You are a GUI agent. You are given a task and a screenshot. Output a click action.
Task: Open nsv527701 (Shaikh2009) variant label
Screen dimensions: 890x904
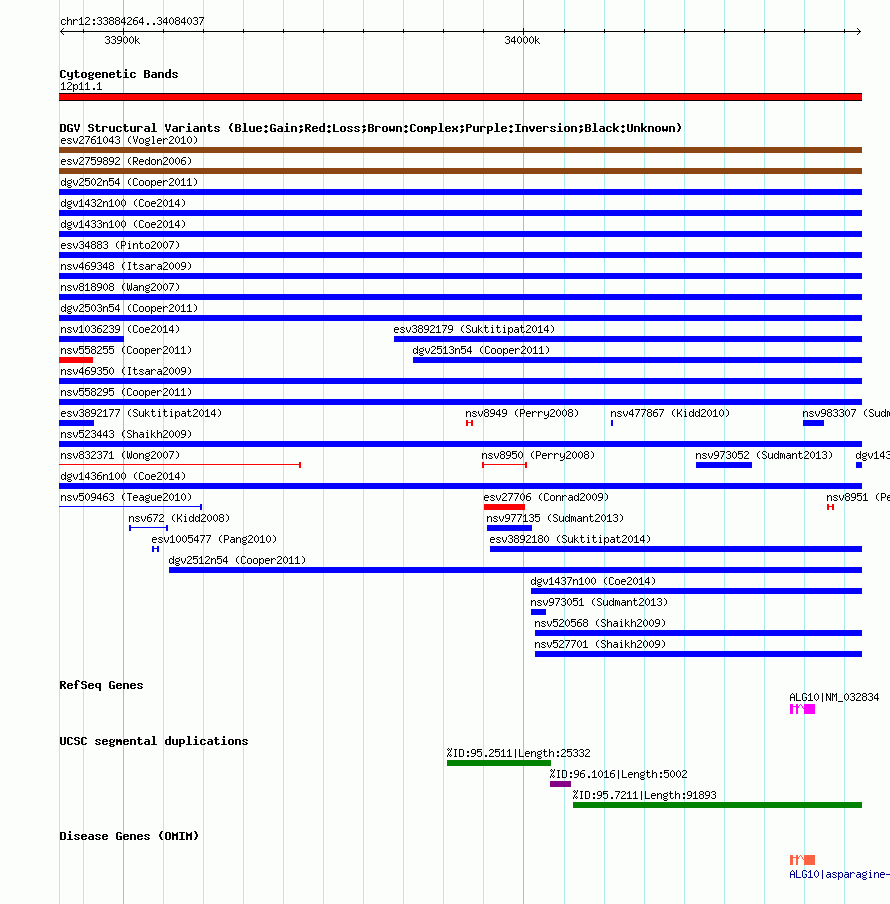[600, 645]
